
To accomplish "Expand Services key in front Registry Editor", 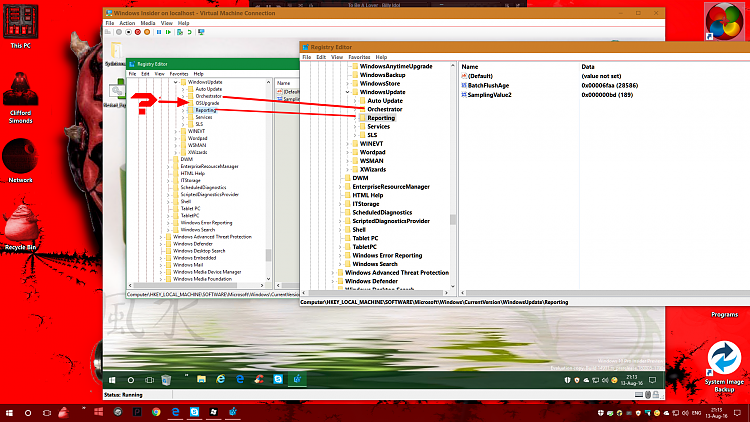I will click(355, 127).
